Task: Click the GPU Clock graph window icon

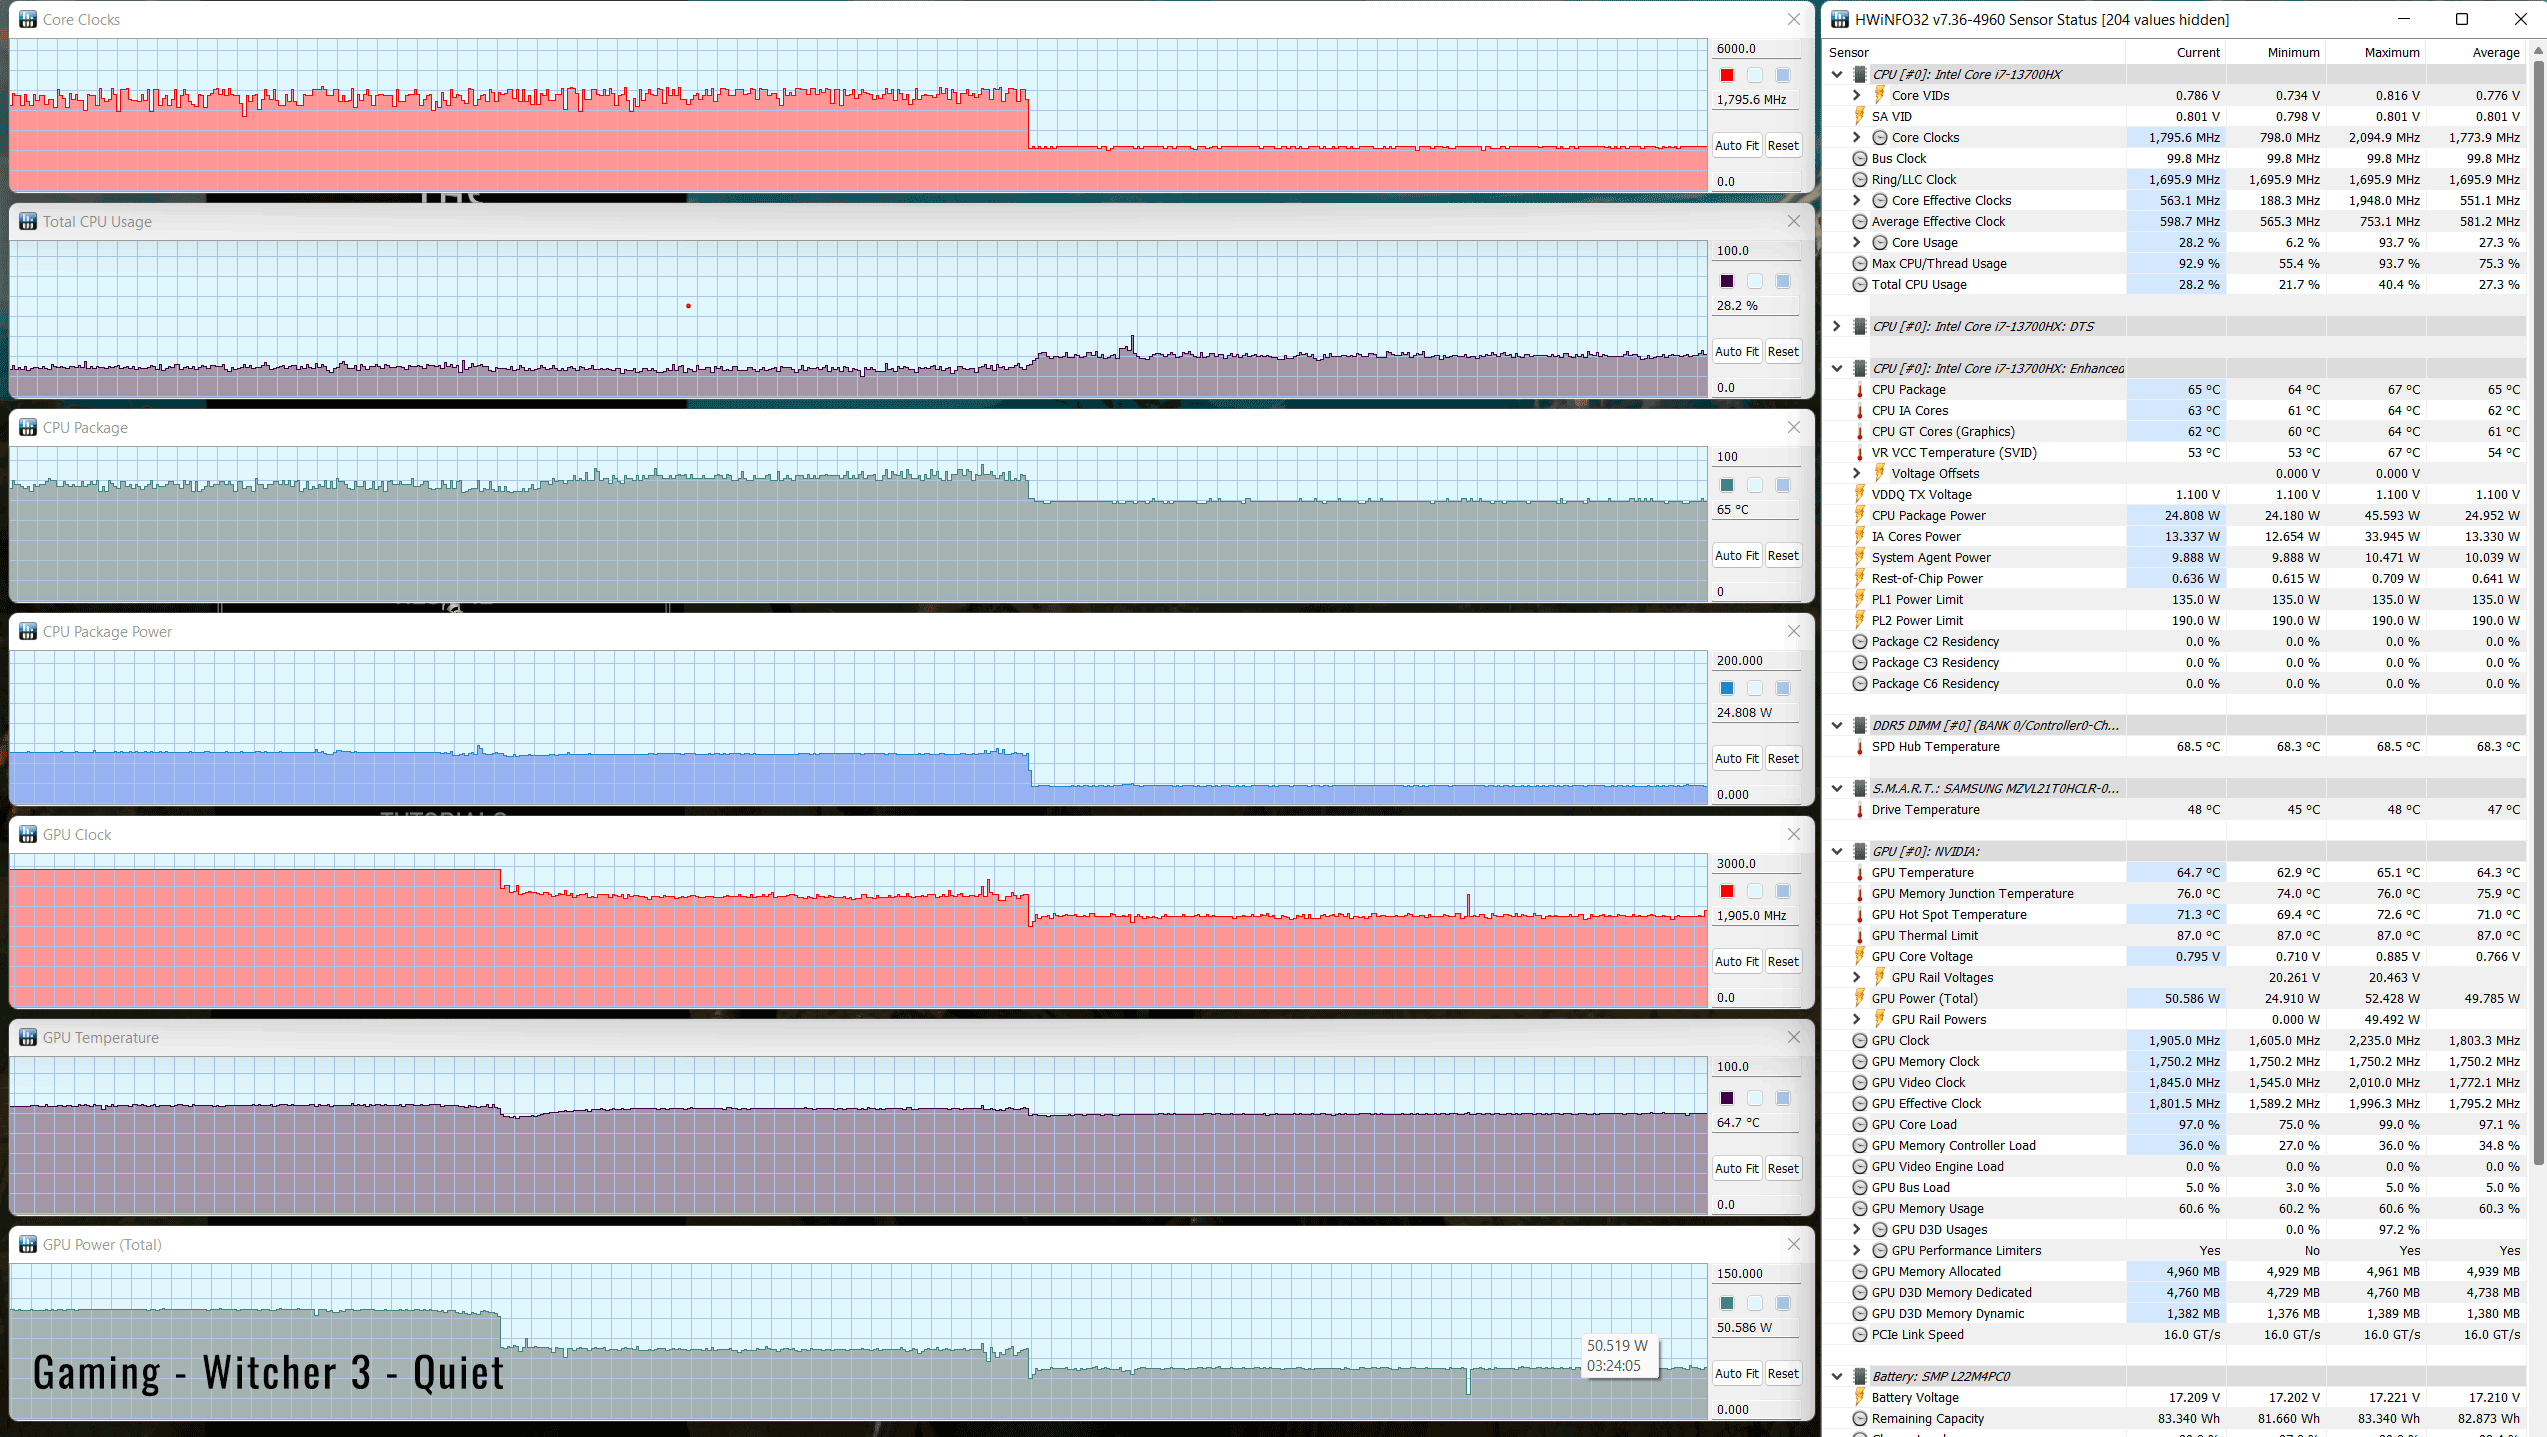Action: (27, 834)
